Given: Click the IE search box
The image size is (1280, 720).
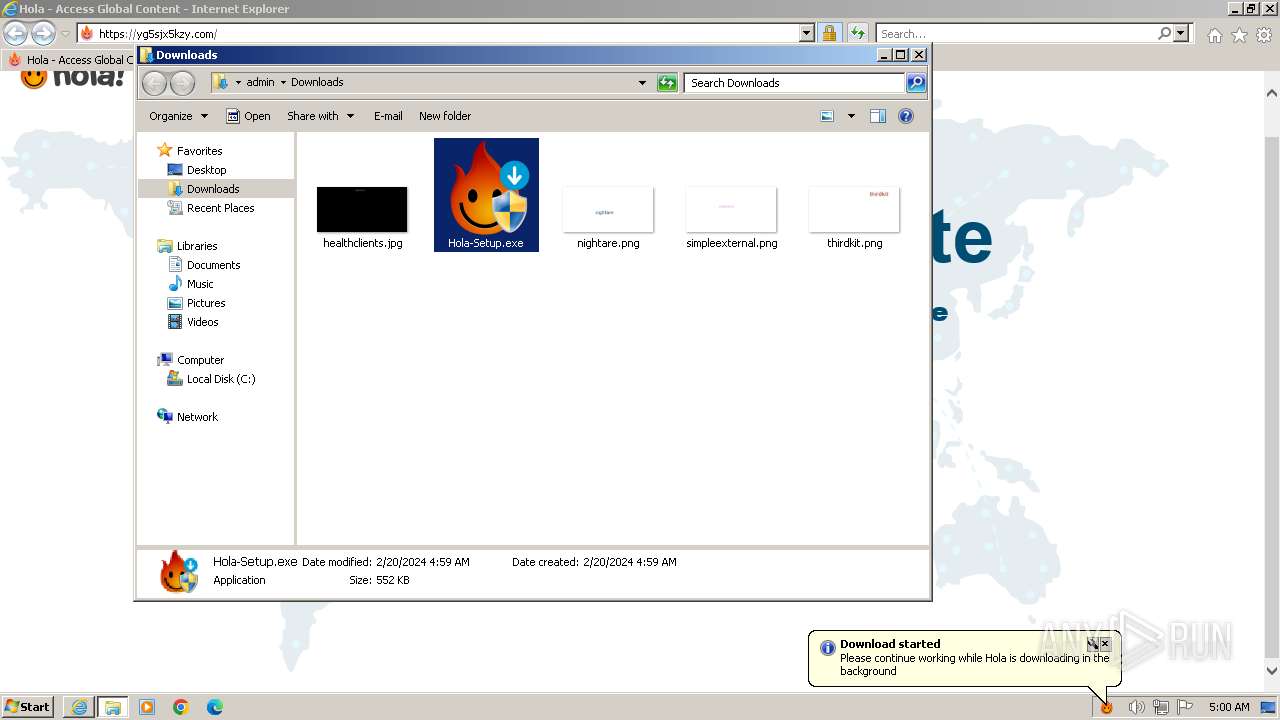Looking at the screenshot, I should pyautogui.click(x=1015, y=33).
